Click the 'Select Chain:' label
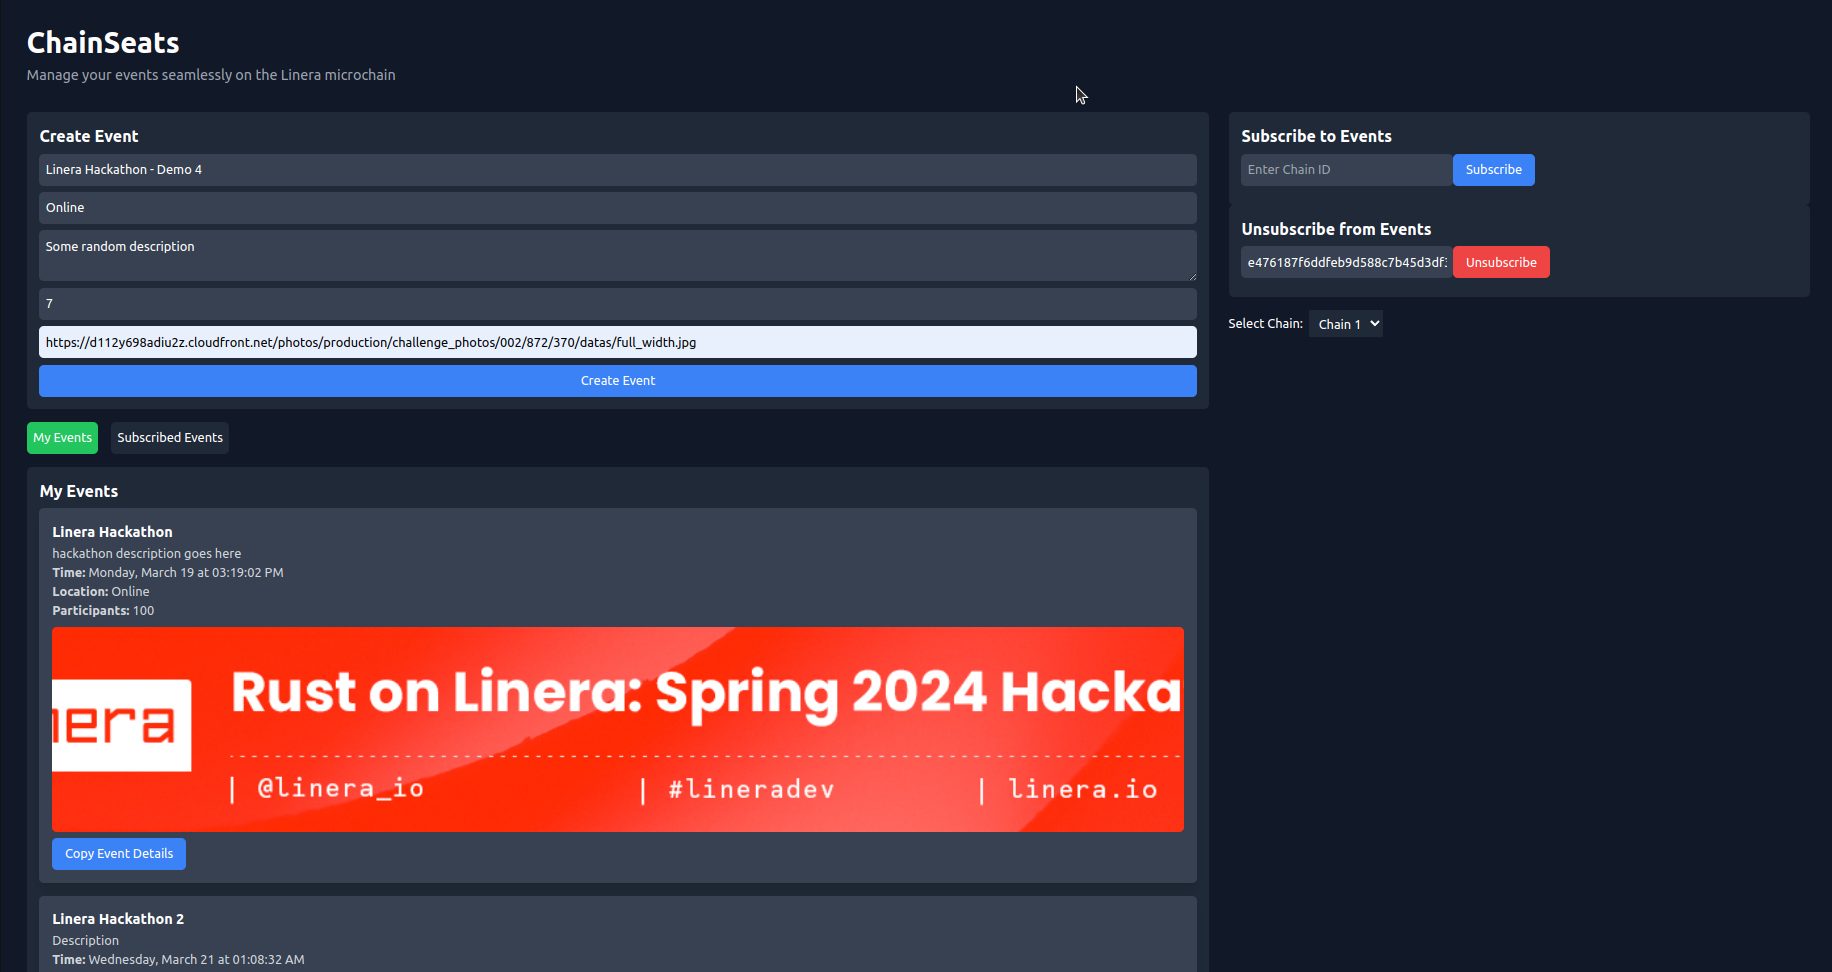This screenshot has width=1832, height=972. pos(1265,324)
